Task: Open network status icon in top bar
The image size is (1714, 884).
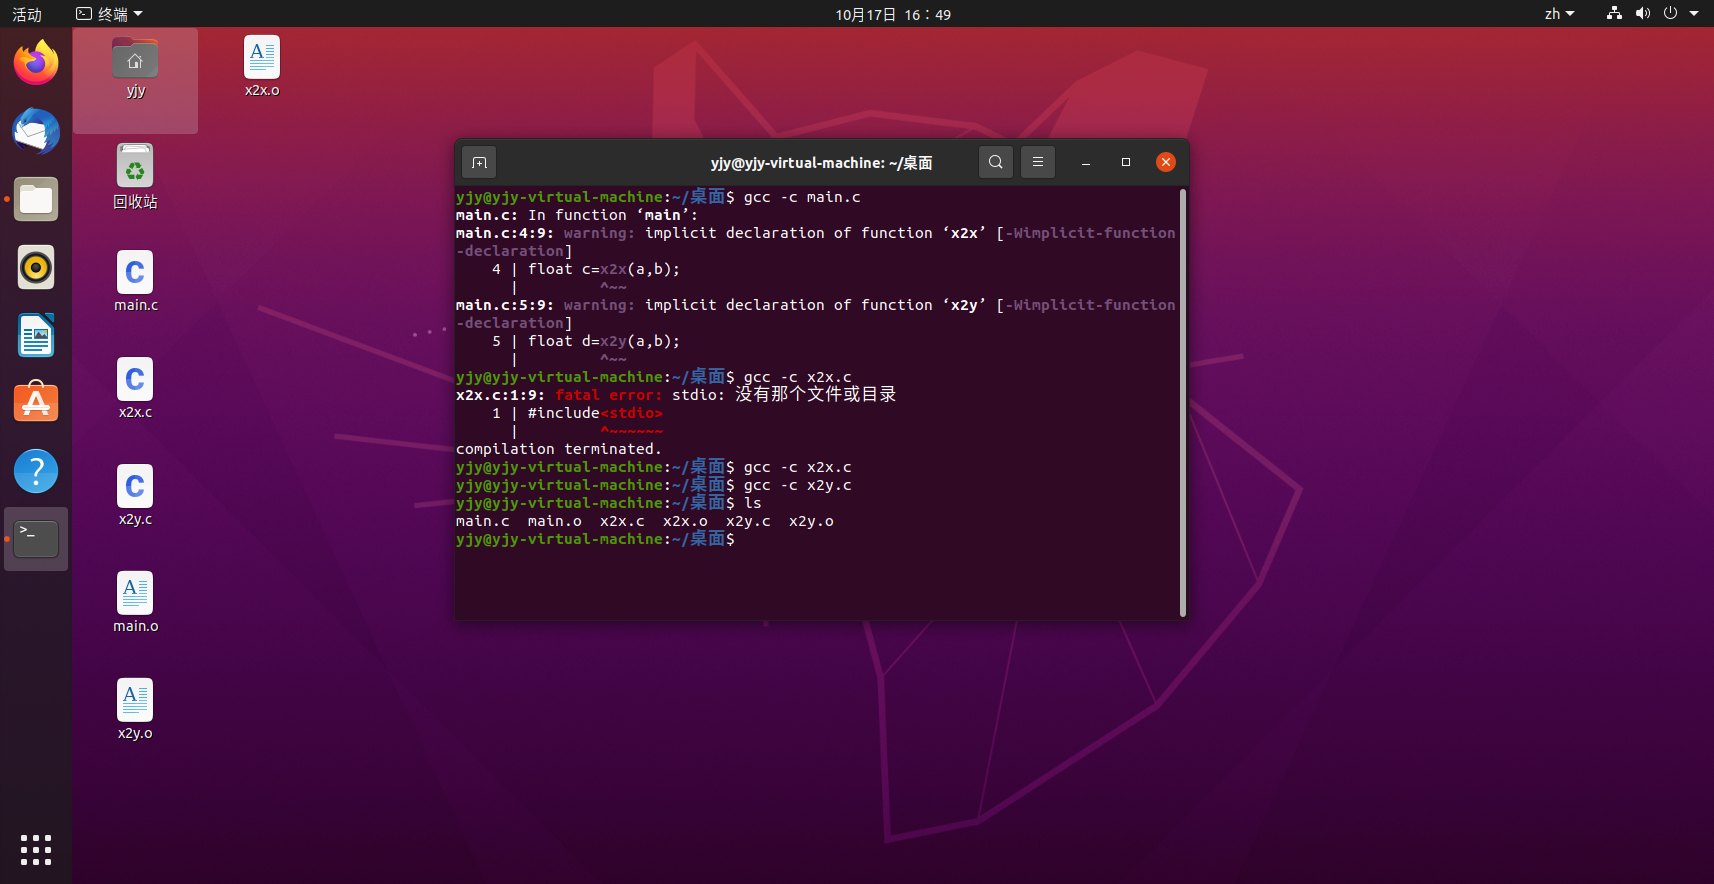Action: [x=1614, y=14]
